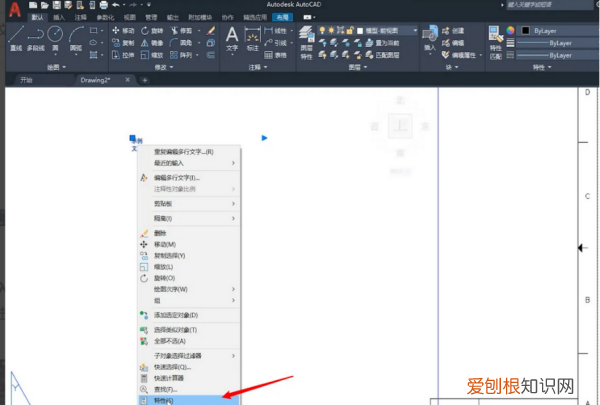Choose the Array (阵列) tool

(x=181, y=55)
